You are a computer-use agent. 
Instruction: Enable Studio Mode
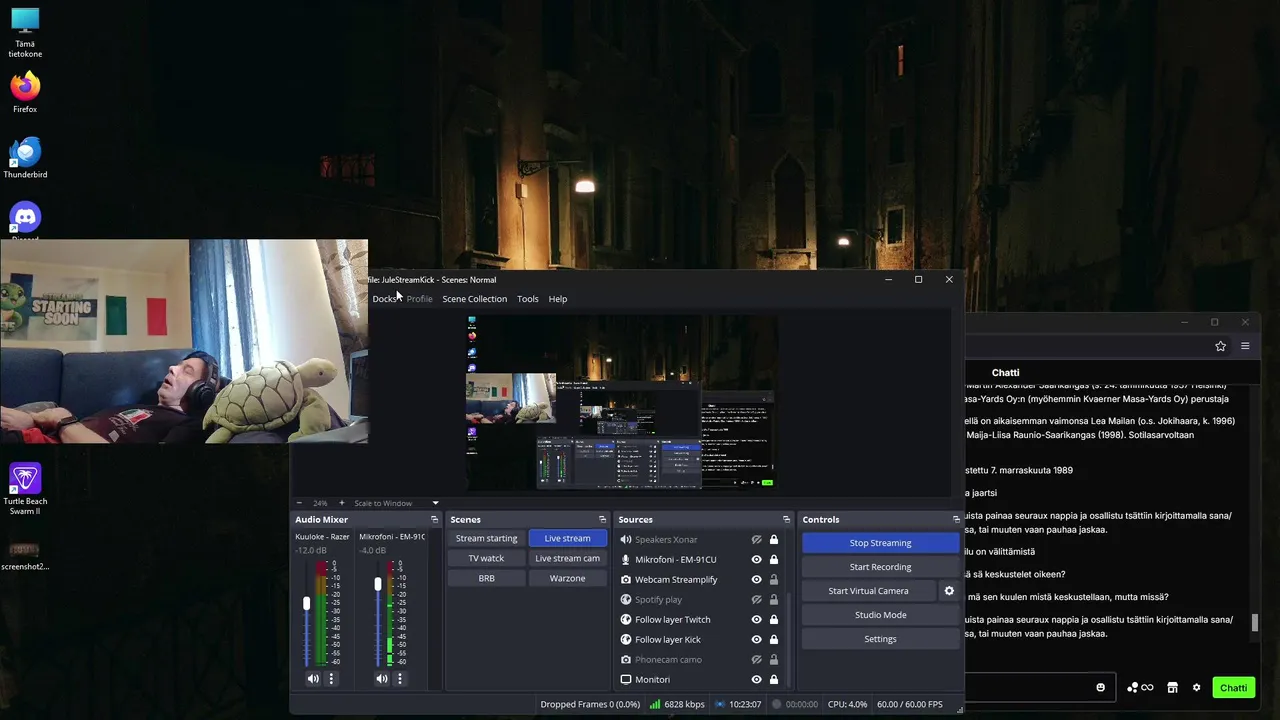(880, 615)
